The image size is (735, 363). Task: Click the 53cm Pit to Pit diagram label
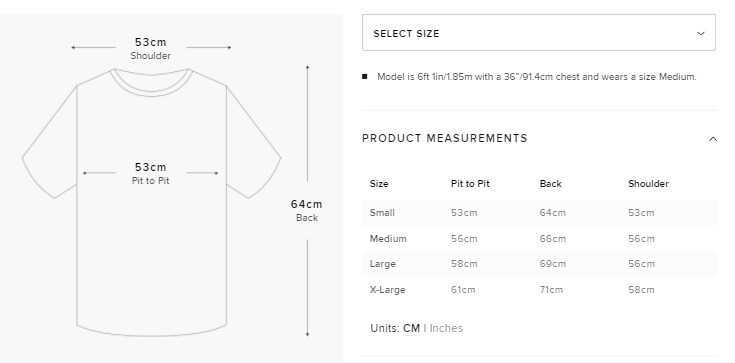click(x=150, y=174)
